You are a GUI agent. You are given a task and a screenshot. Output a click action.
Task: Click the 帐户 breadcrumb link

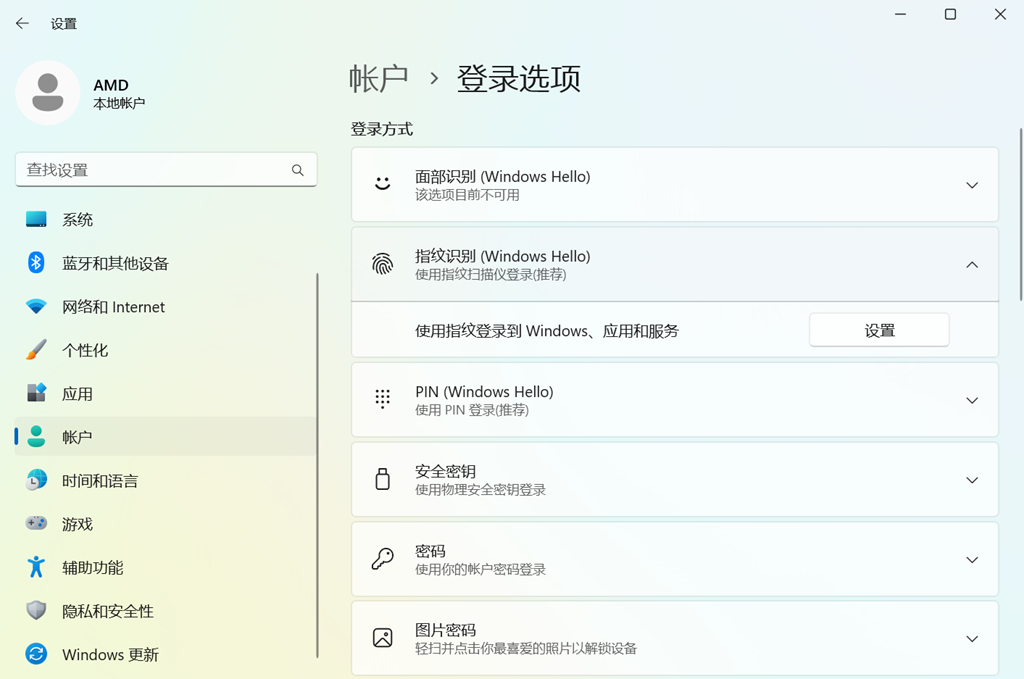[379, 79]
